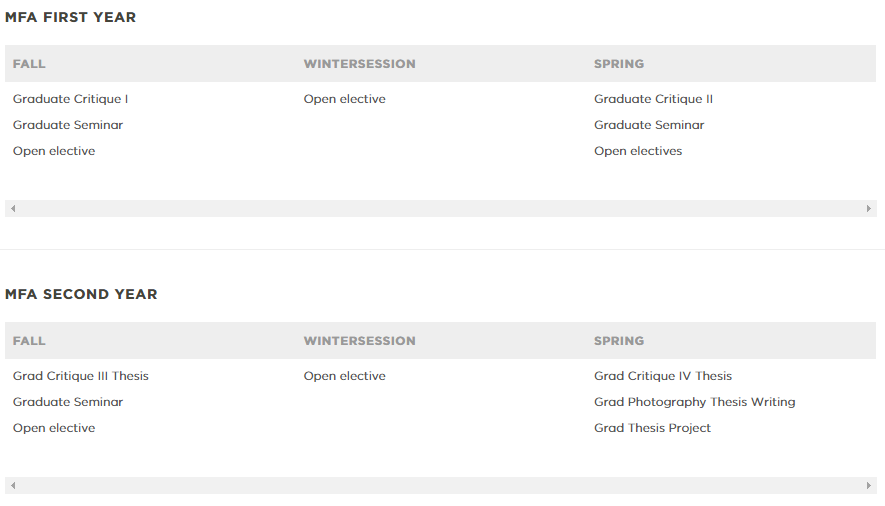Click first year Wintersession Open elective
The width and height of the screenshot is (885, 506).
point(344,99)
